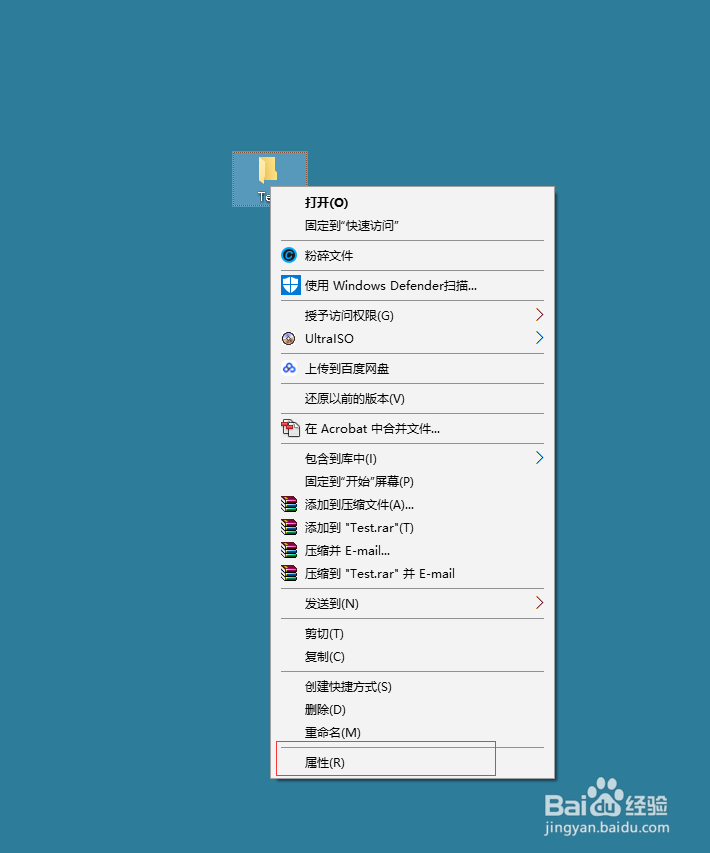The image size is (710, 853).
Task: Click the UltraISO disc icon
Action: tap(289, 338)
